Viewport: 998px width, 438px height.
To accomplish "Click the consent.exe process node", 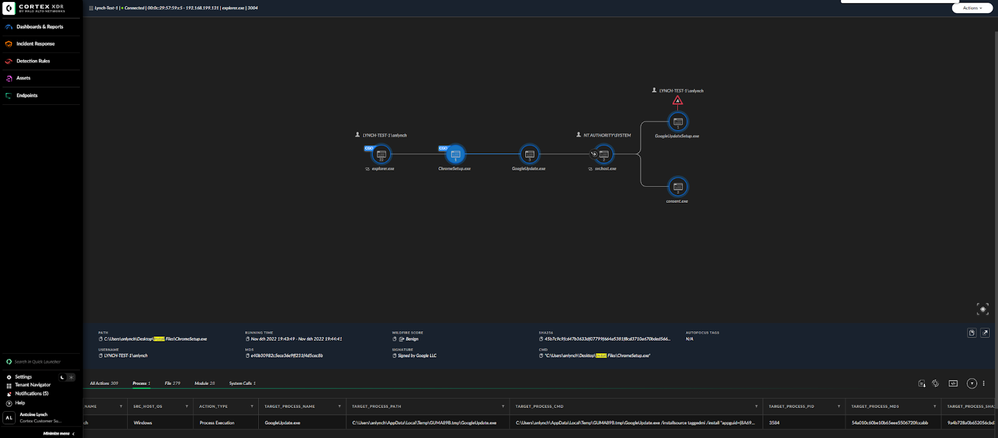I will pos(678,188).
